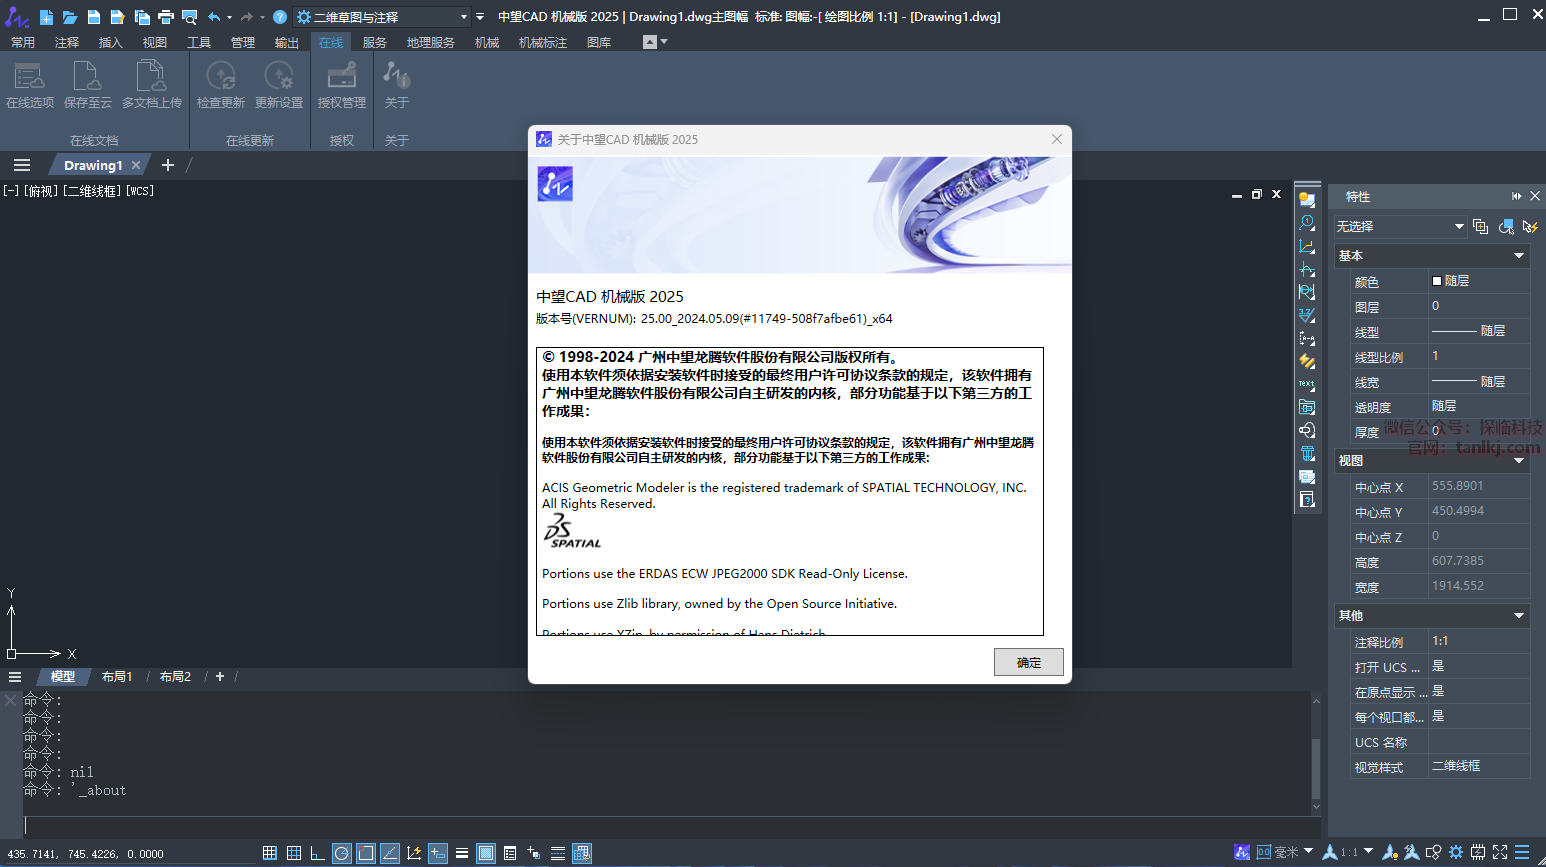Click the 多文档上传 ribbon button
The image size is (1546, 867).
(x=152, y=85)
